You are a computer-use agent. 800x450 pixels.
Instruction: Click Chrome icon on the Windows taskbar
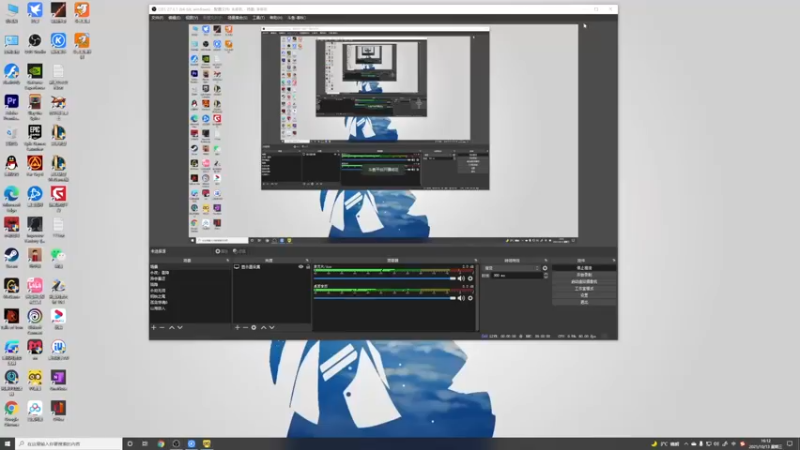161,444
